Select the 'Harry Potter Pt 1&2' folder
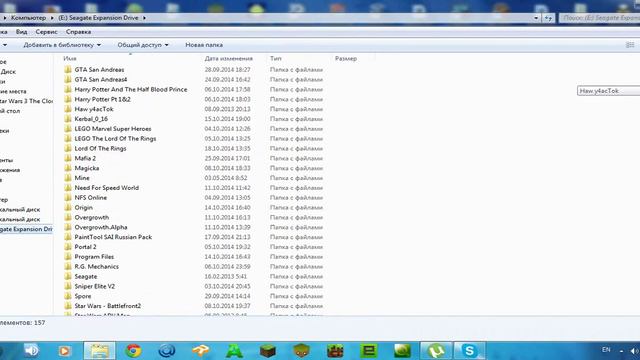 pos(102,99)
